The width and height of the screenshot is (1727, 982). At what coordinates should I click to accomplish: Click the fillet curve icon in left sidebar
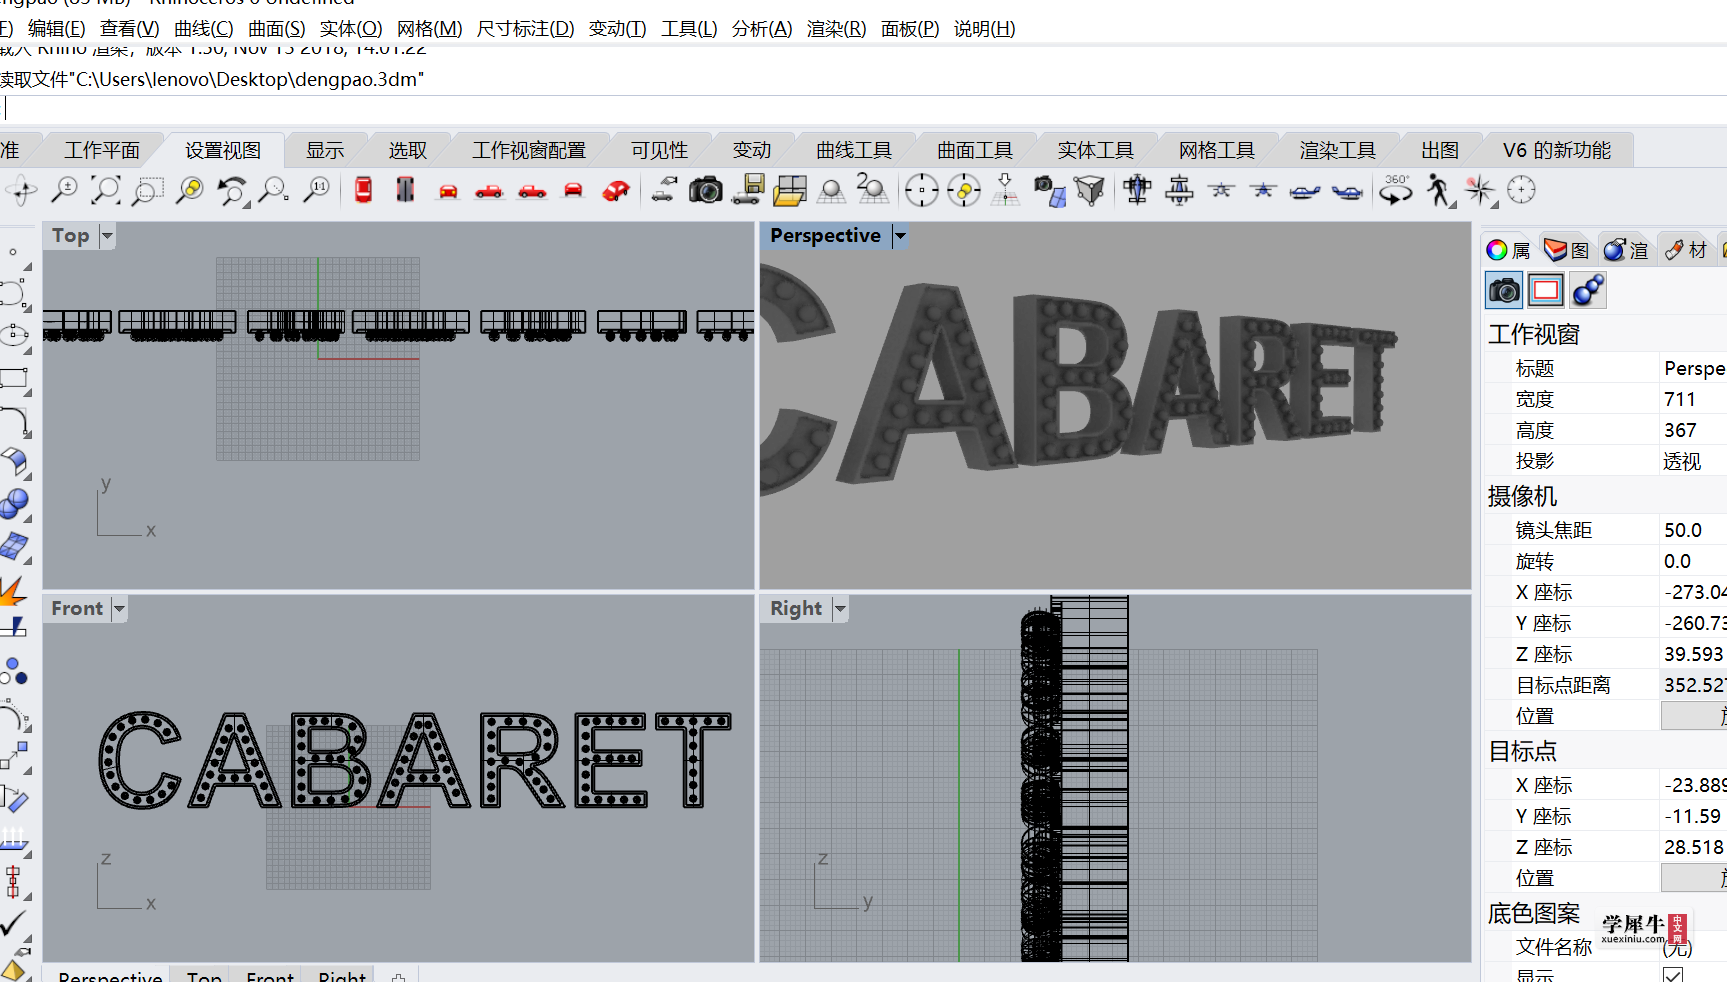(x=13, y=421)
